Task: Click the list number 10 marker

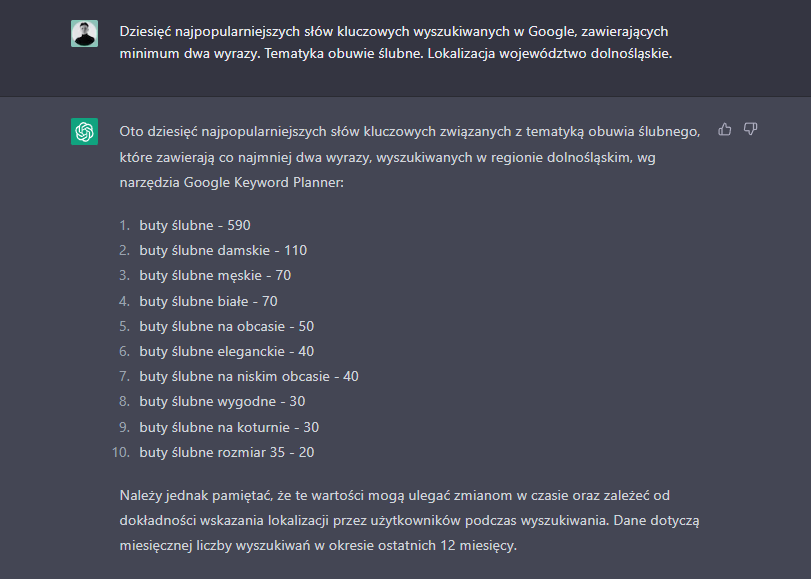Action: pos(121,452)
